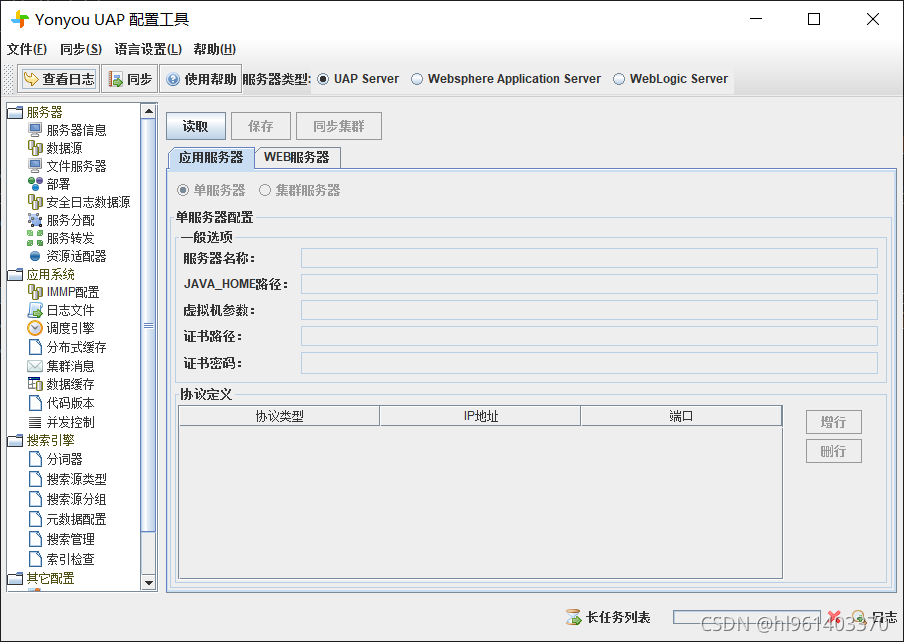Click the 证书密码 input field

pos(589,363)
